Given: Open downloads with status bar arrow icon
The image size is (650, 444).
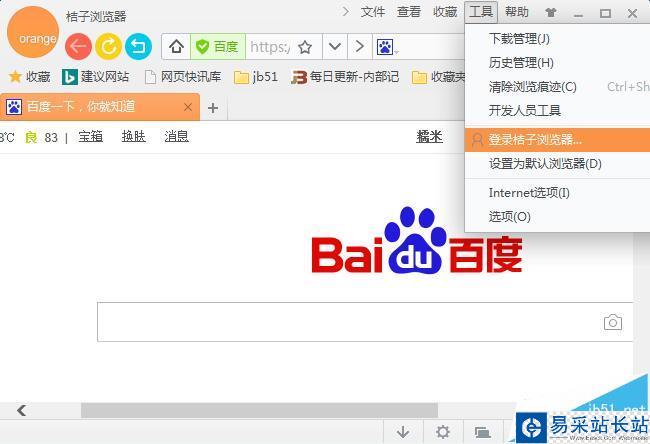Looking at the screenshot, I should pos(403,432).
